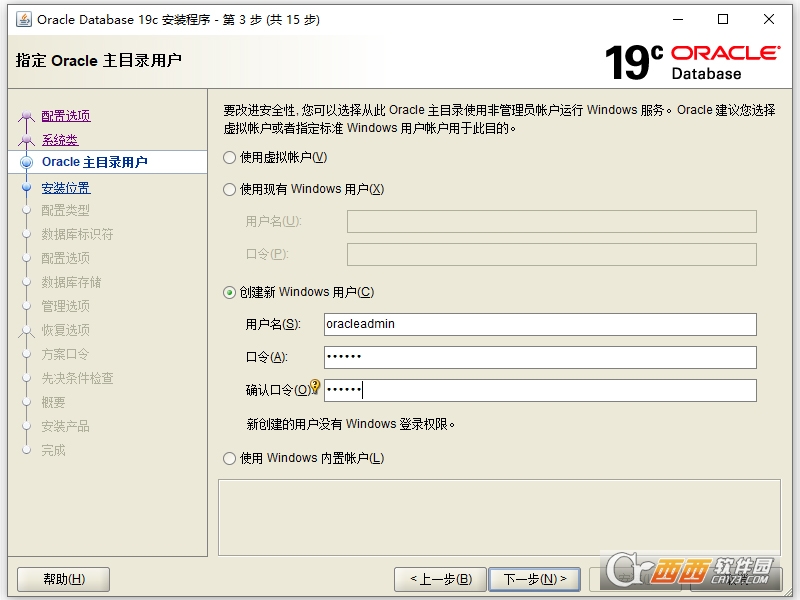The width and height of the screenshot is (800, 600).
Task: Click the Help (帮助) button
Action: pos(64,579)
